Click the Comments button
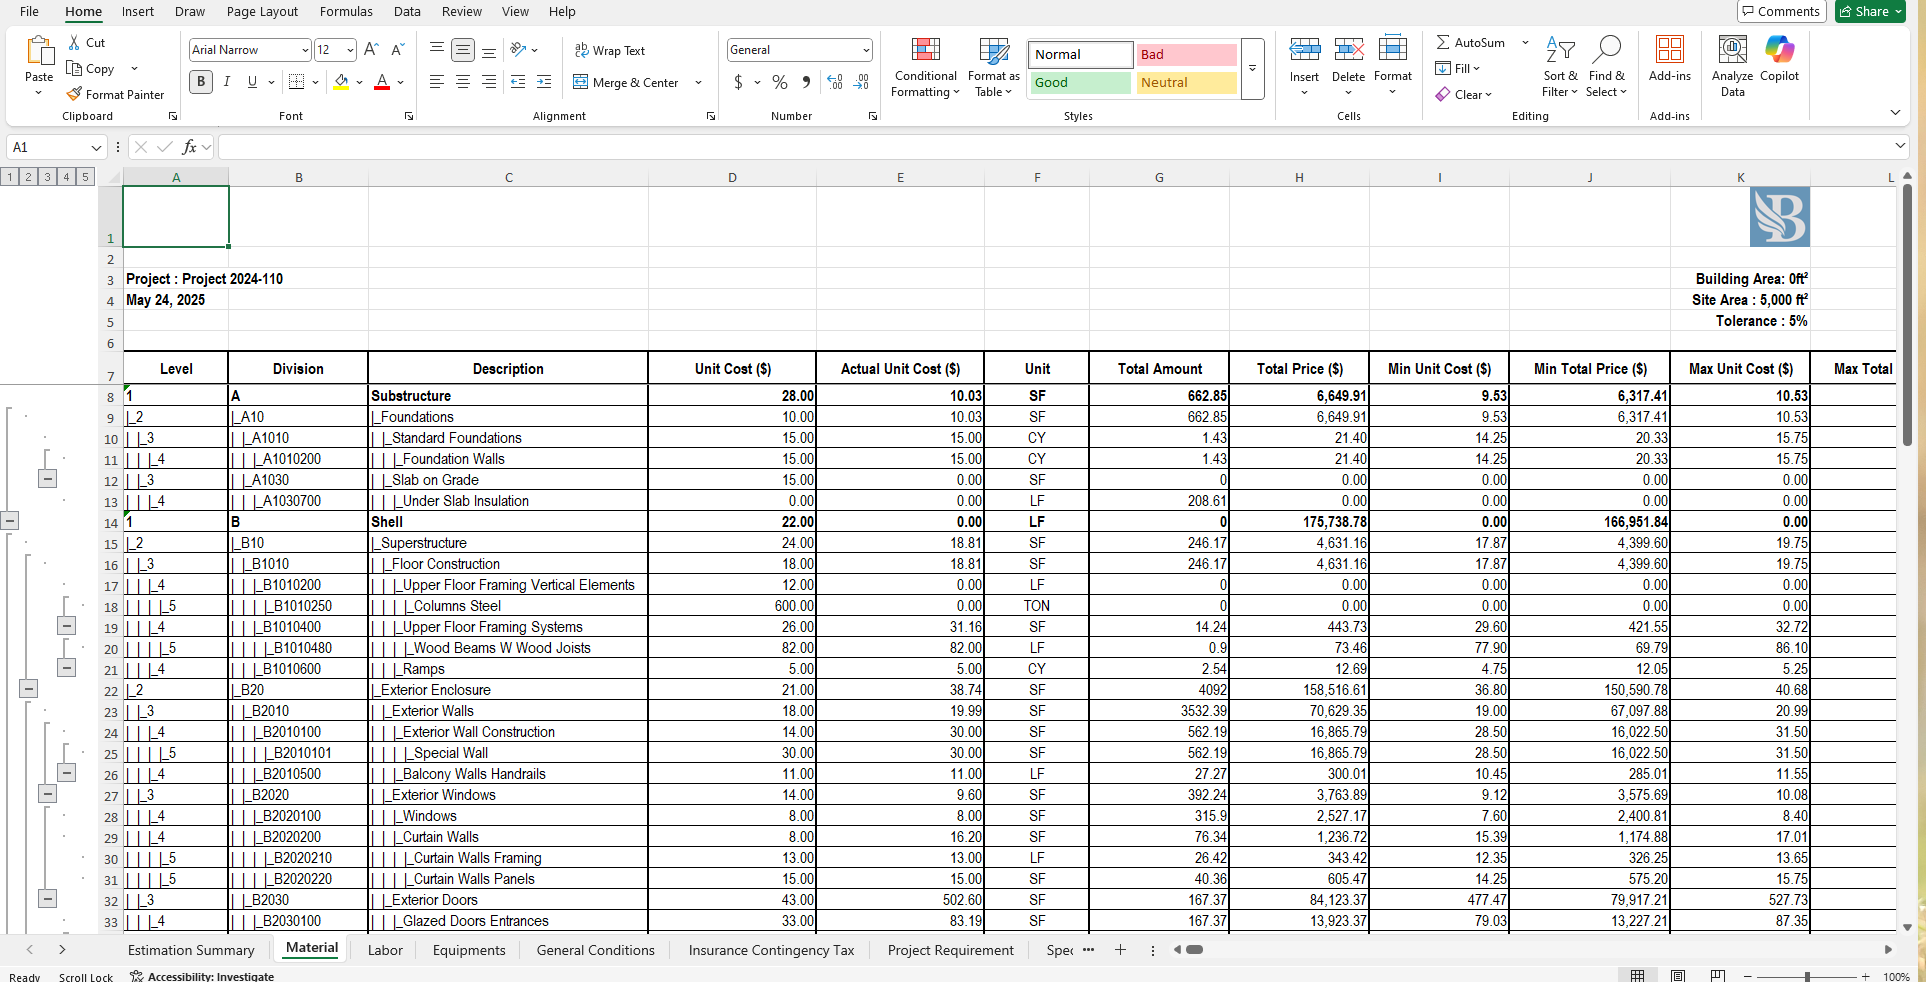This screenshot has width=1926, height=982. (x=1781, y=12)
